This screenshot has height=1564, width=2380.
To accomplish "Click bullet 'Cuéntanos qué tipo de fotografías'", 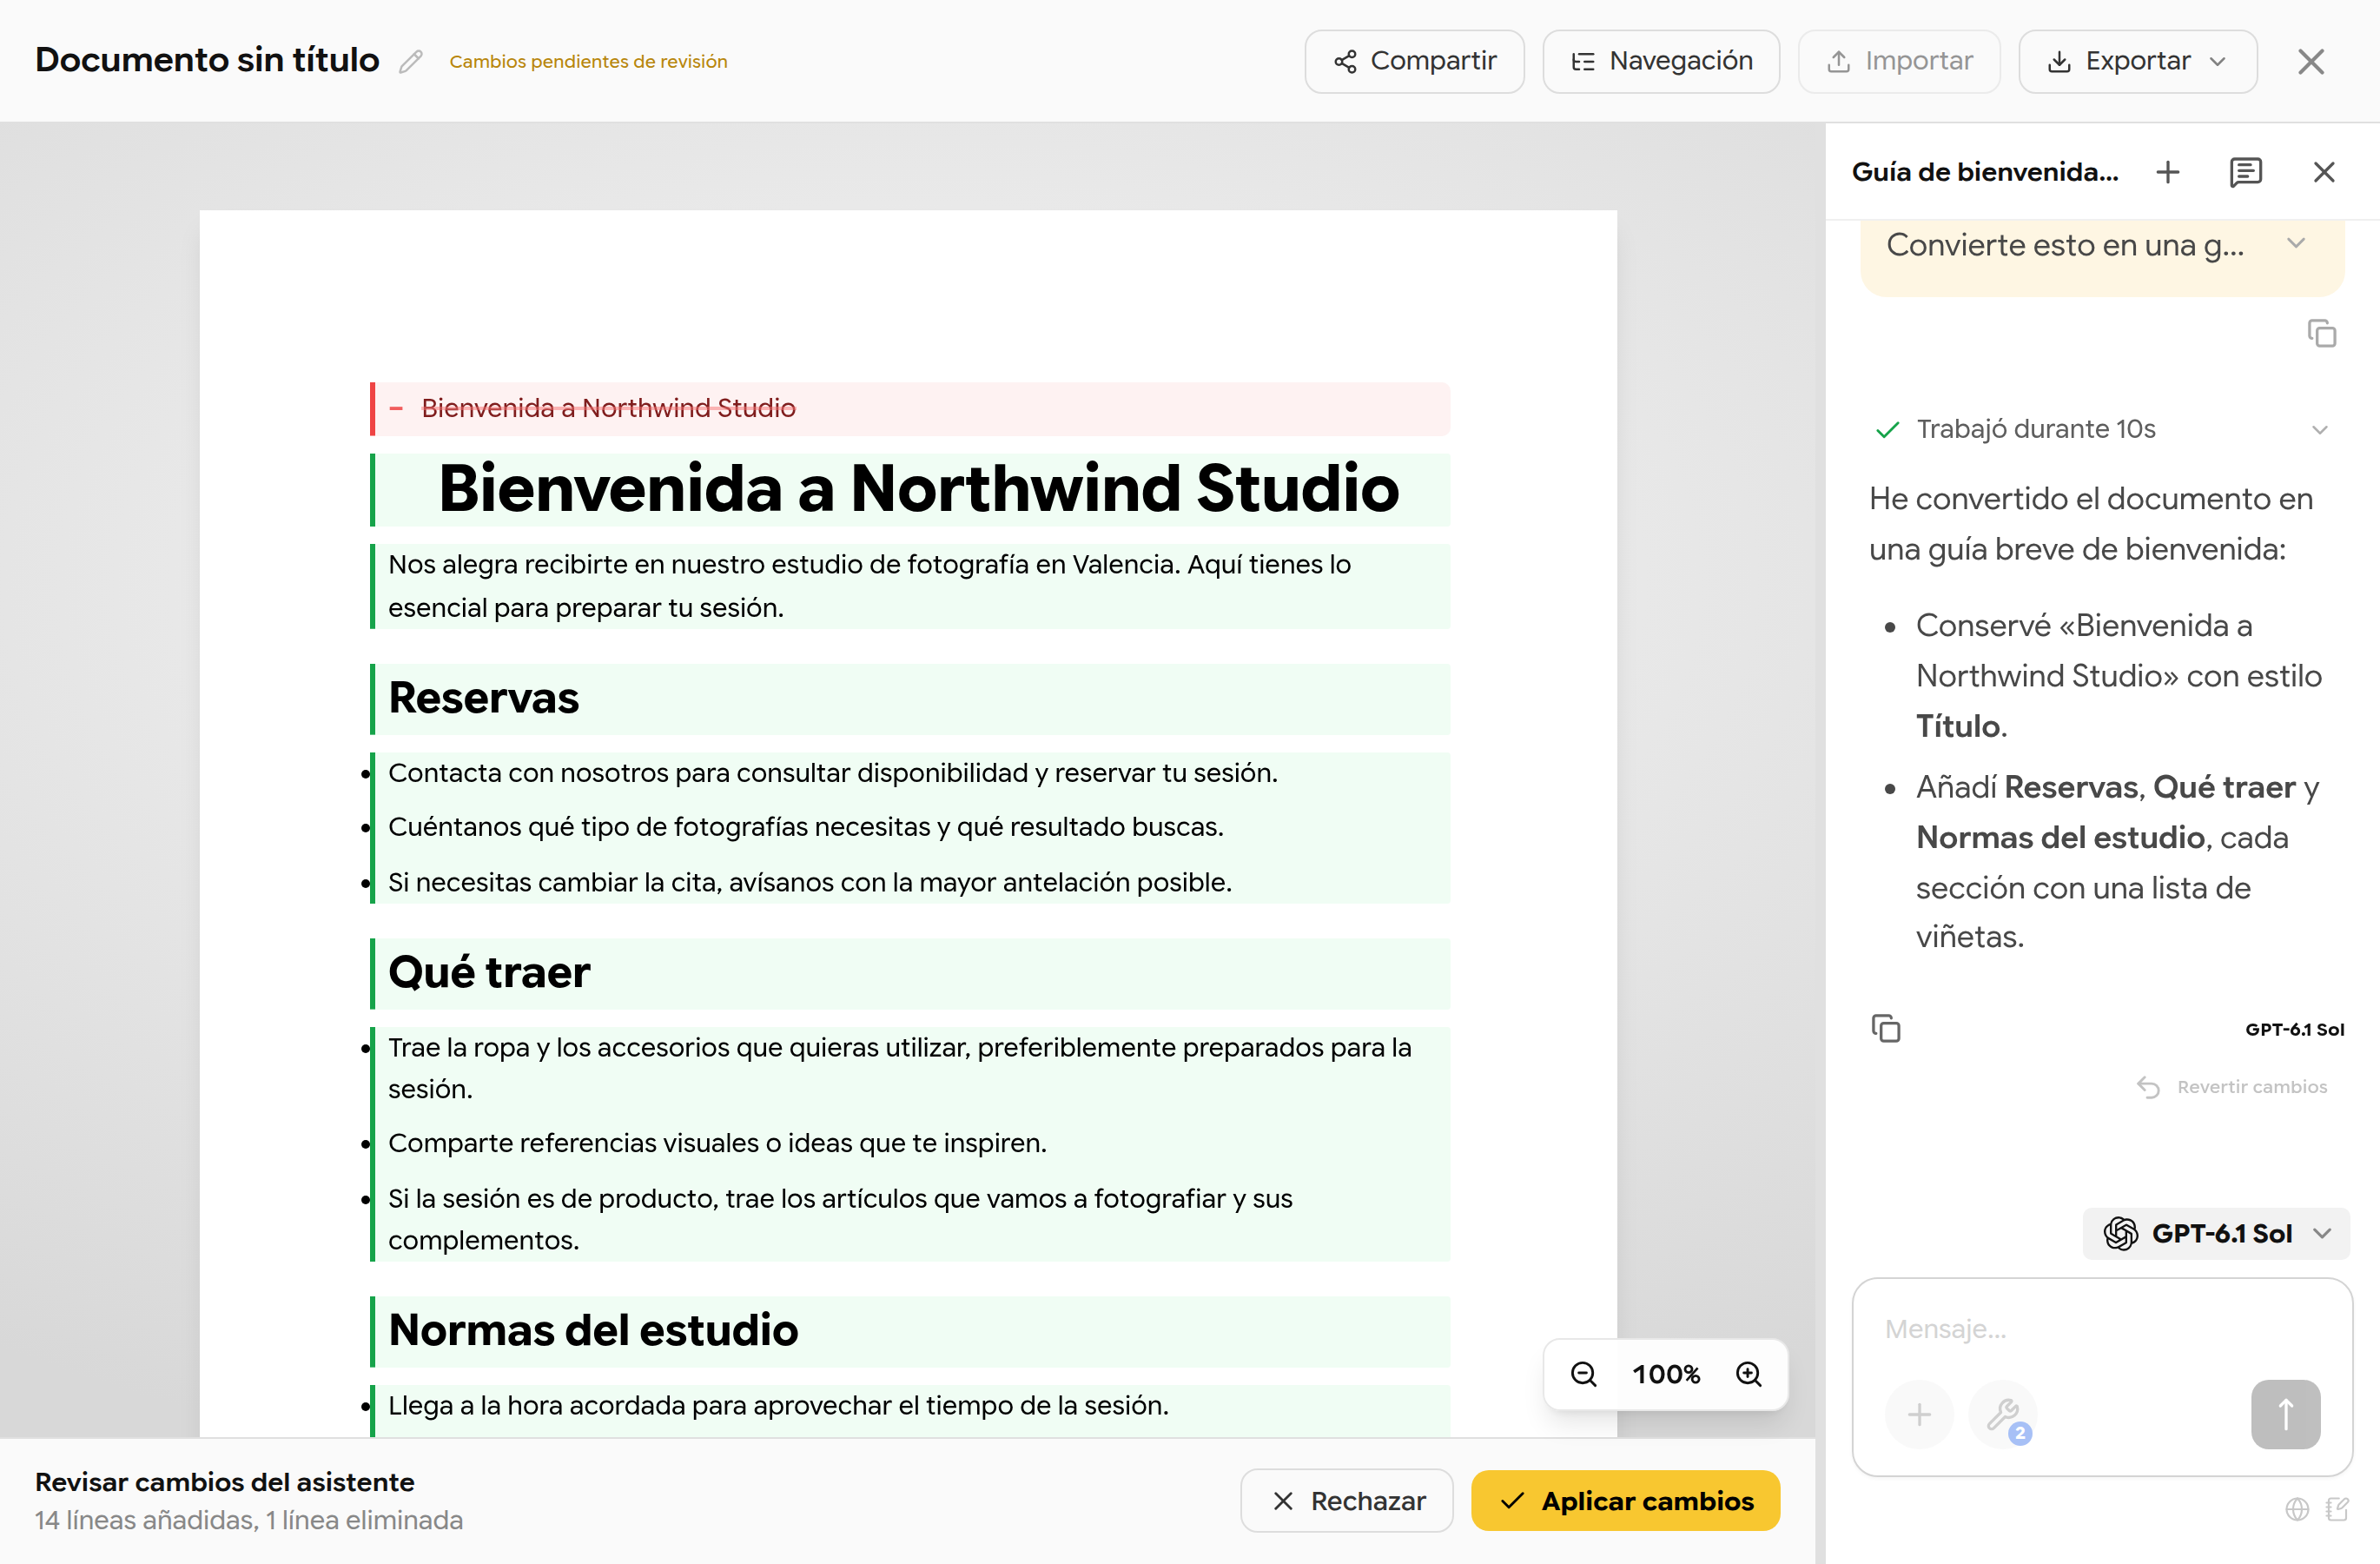I will 805,826.
